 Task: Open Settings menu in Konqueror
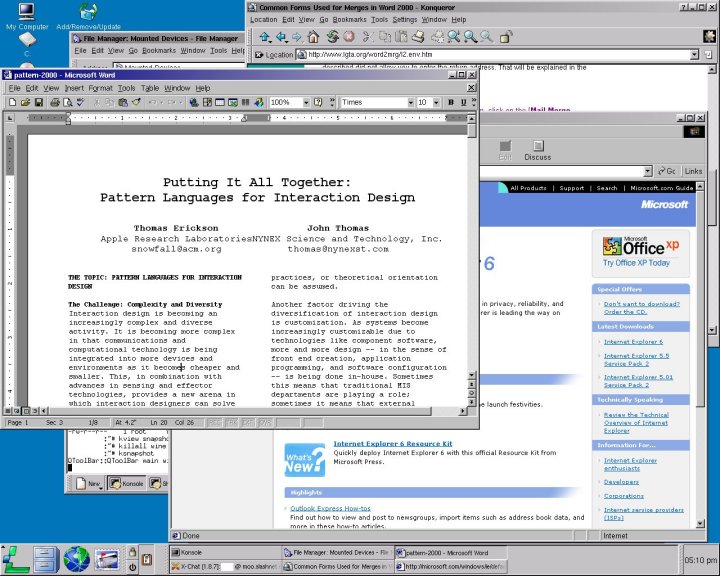(x=405, y=20)
